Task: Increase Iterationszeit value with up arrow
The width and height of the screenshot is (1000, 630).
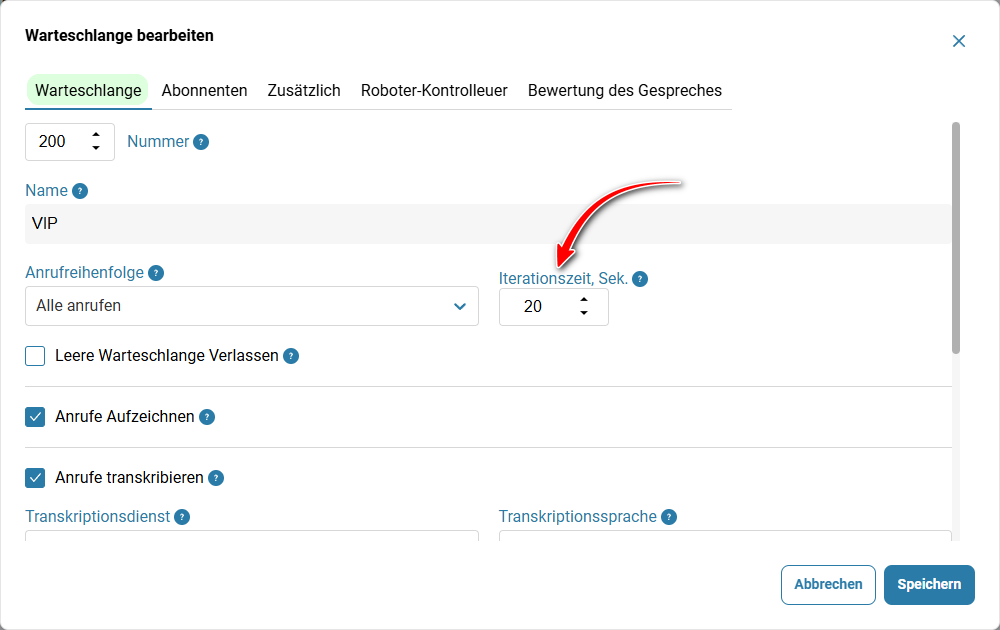Action: (584, 299)
